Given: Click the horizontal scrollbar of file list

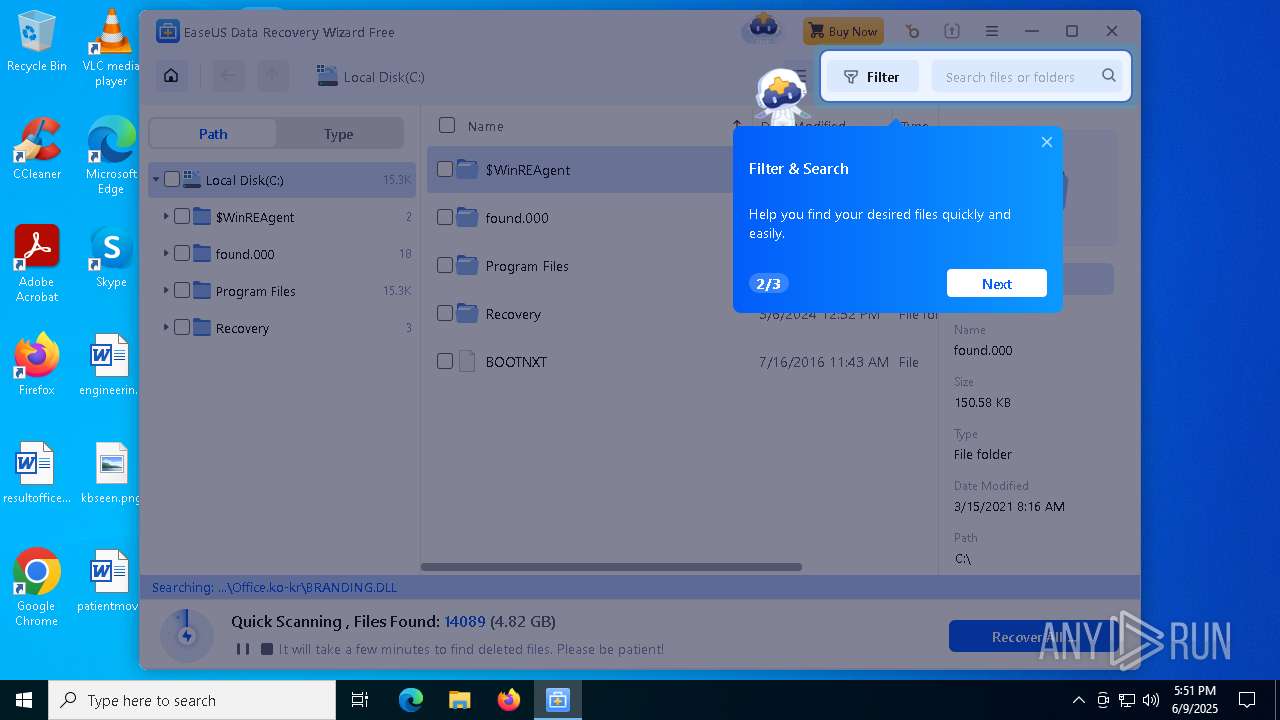Looking at the screenshot, I should pos(611,567).
